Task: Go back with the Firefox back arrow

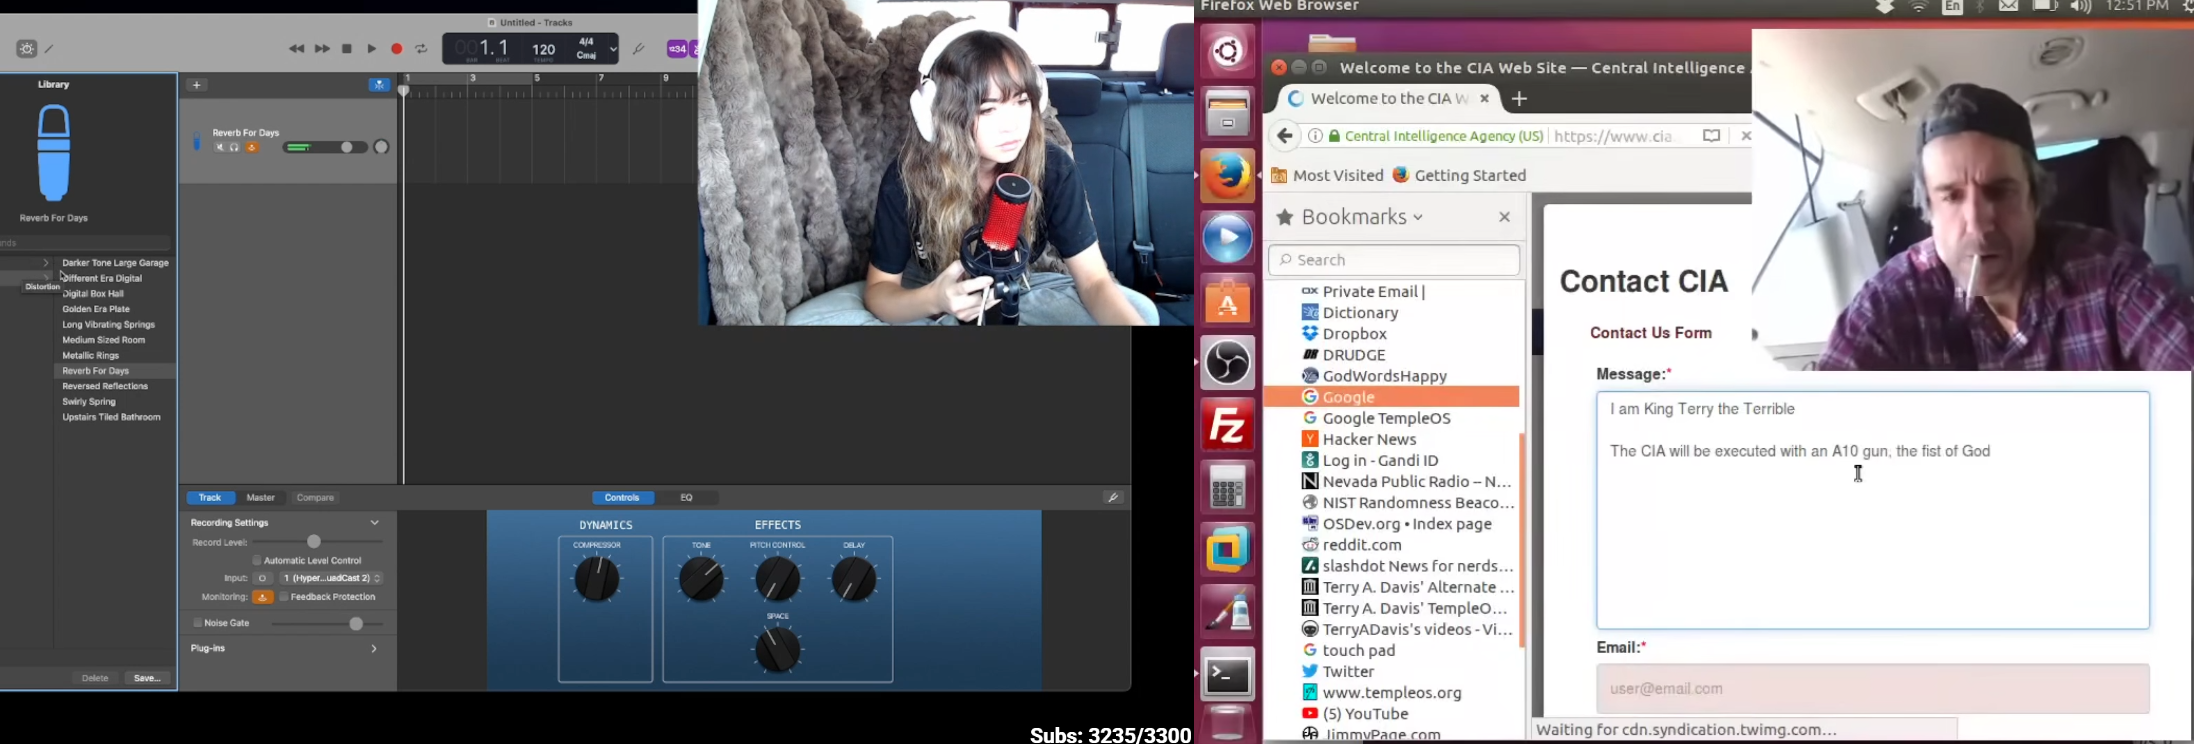Action: pos(1285,136)
